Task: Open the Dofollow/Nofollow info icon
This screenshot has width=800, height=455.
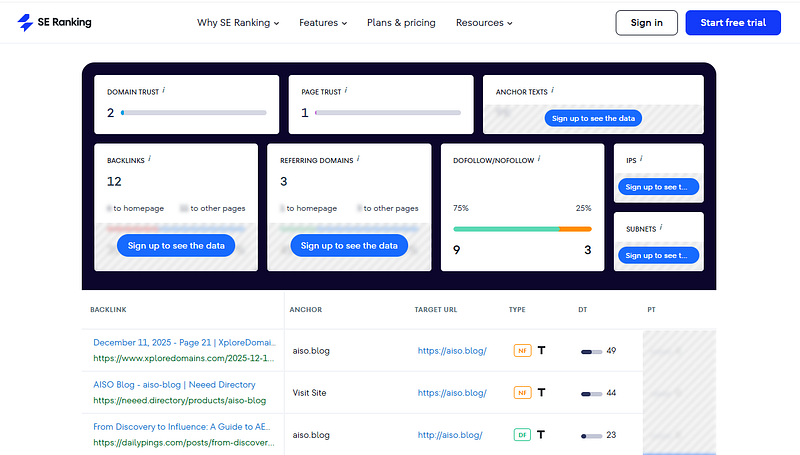Action: click(x=539, y=159)
